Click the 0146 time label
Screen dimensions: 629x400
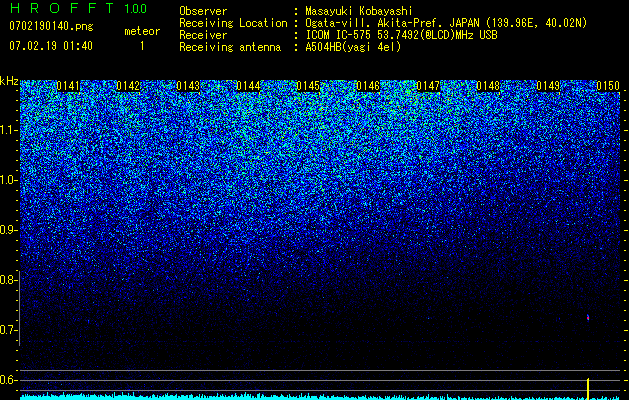pos(368,86)
